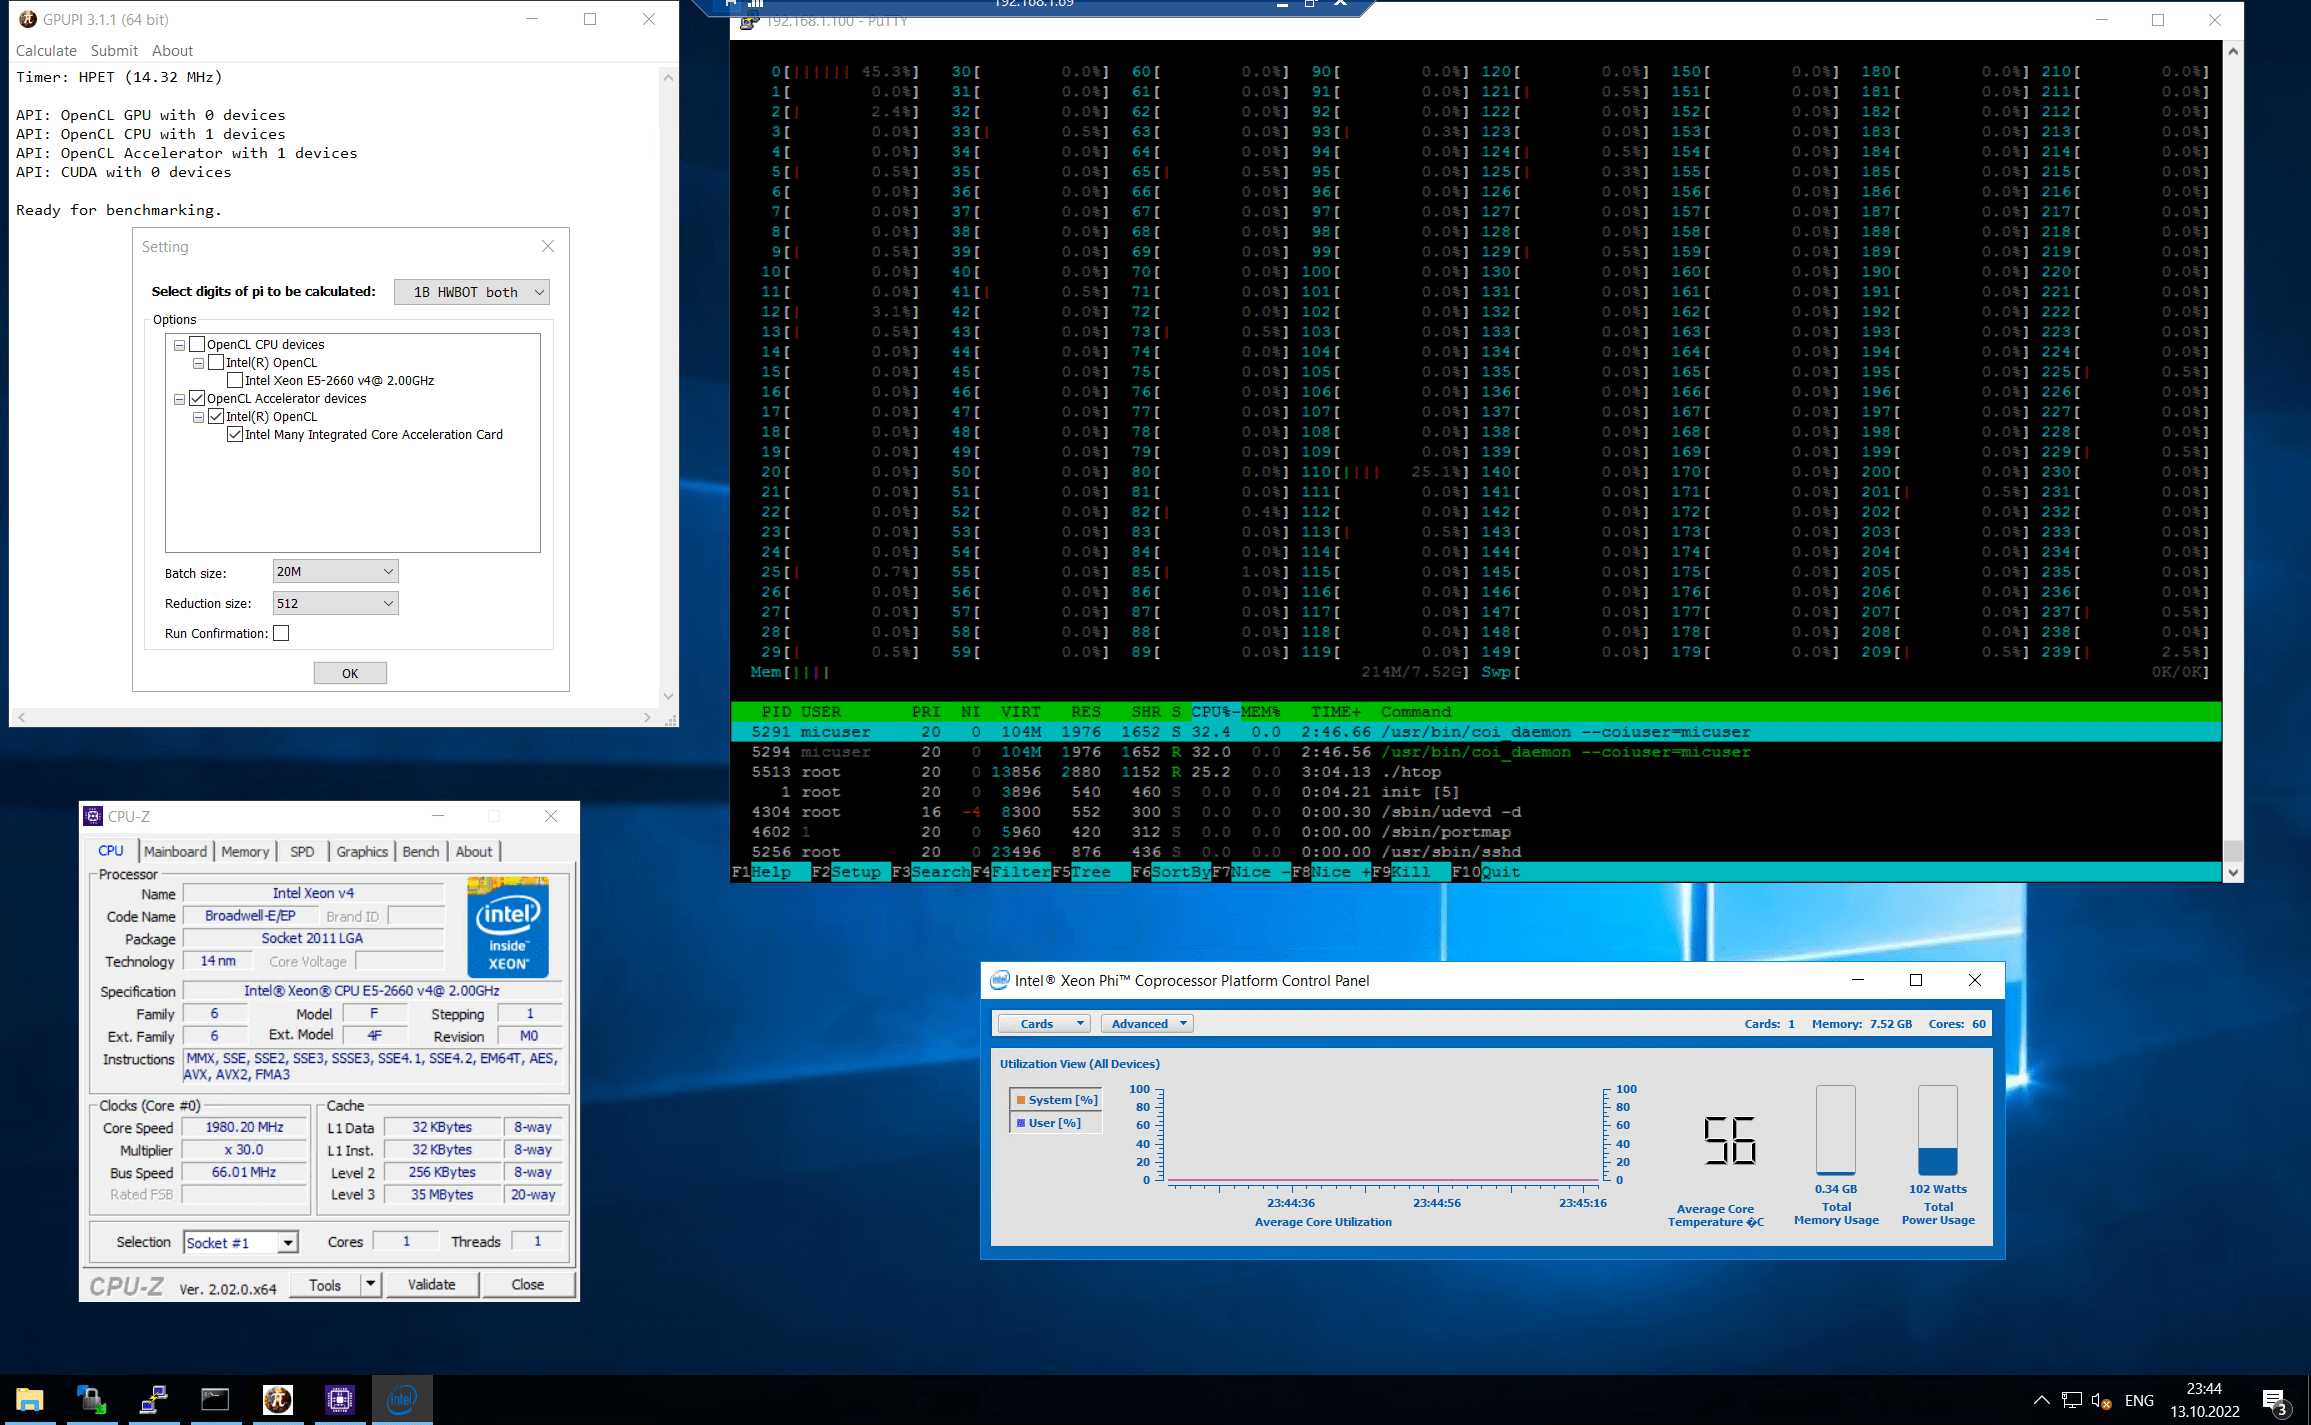The image size is (2311, 1425).
Task: Click F10 Quit in htop
Action: tap(1486, 872)
